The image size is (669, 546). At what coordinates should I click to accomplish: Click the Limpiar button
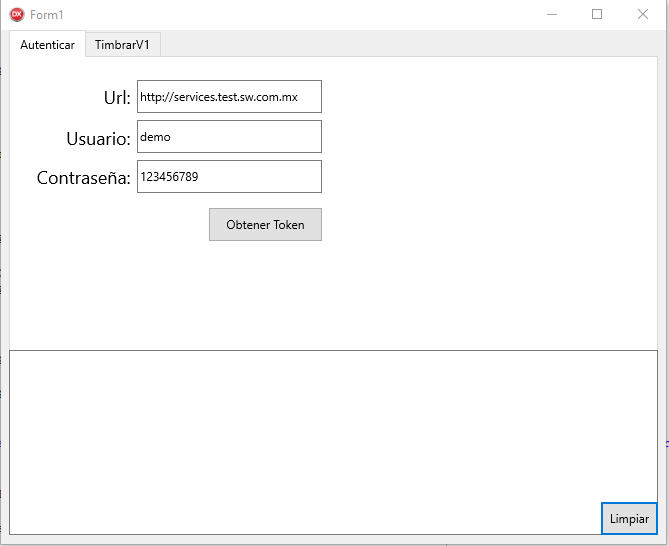[629, 518]
